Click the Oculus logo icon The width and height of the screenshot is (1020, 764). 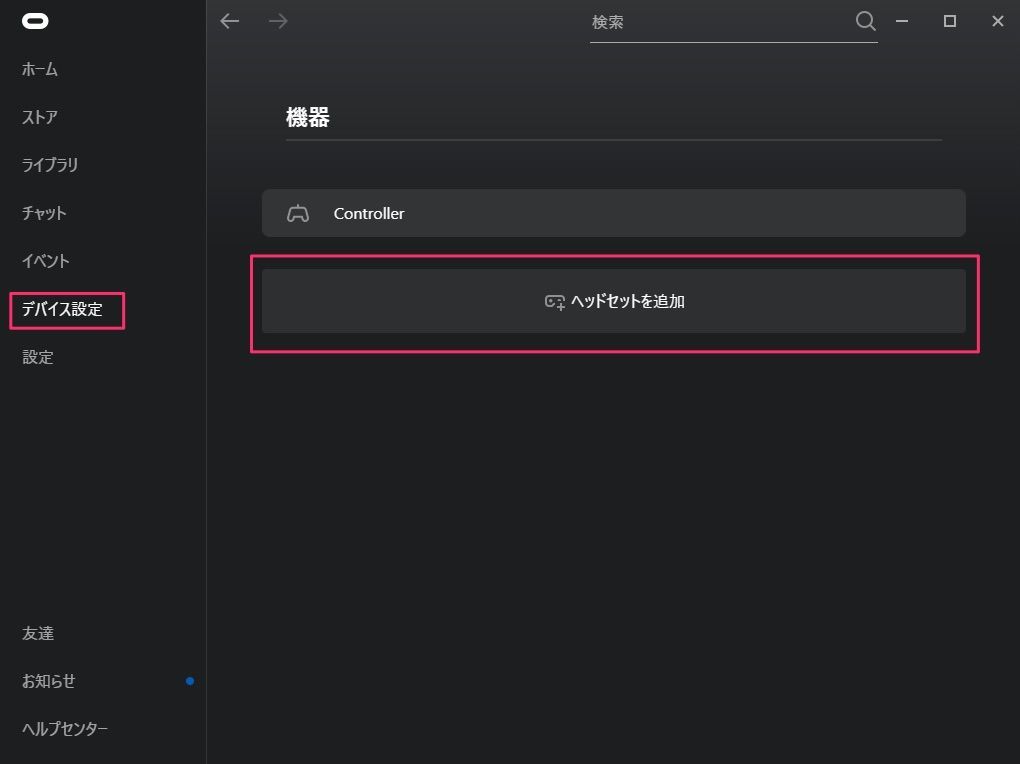[35, 21]
